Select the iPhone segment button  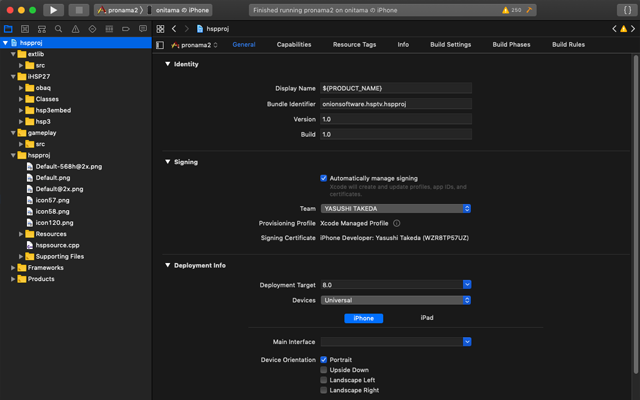[364, 318]
